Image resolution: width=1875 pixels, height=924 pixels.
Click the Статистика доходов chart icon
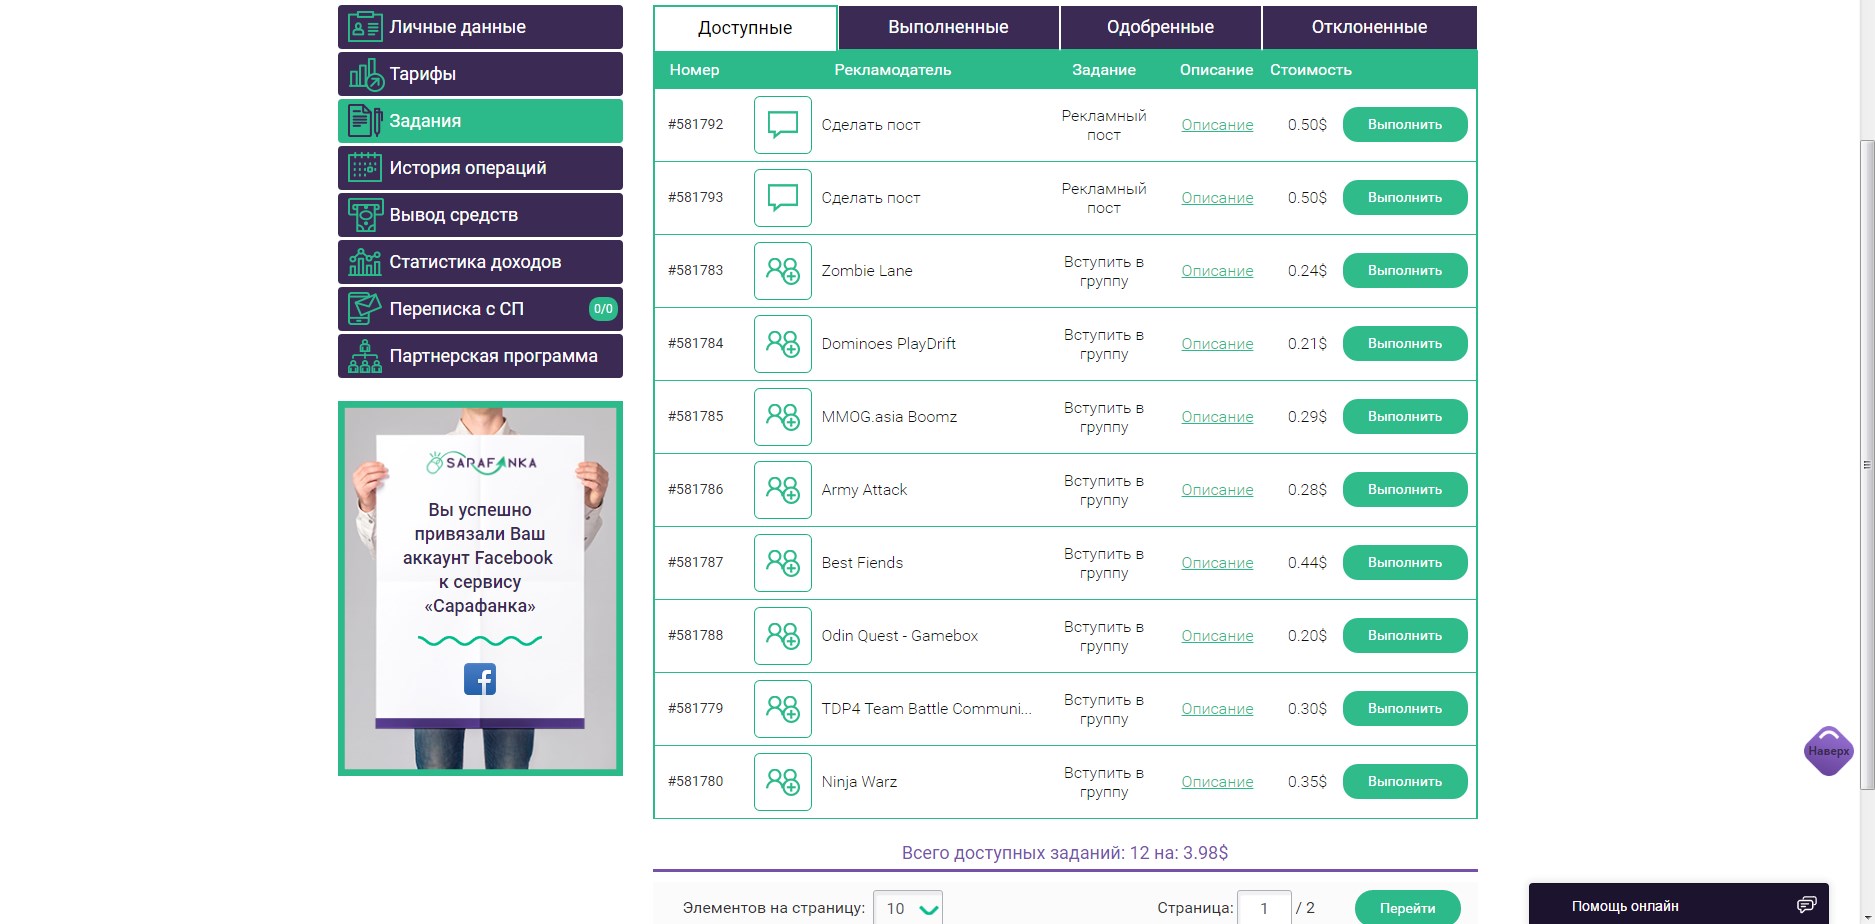click(x=364, y=262)
